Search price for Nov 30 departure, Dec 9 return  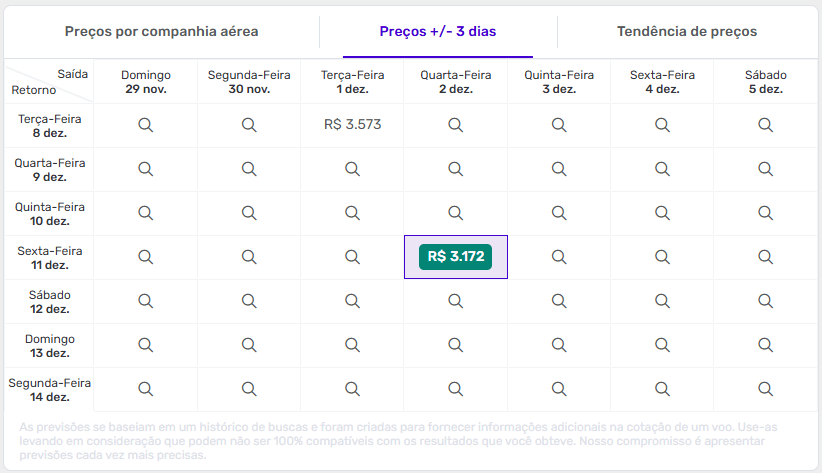click(249, 169)
